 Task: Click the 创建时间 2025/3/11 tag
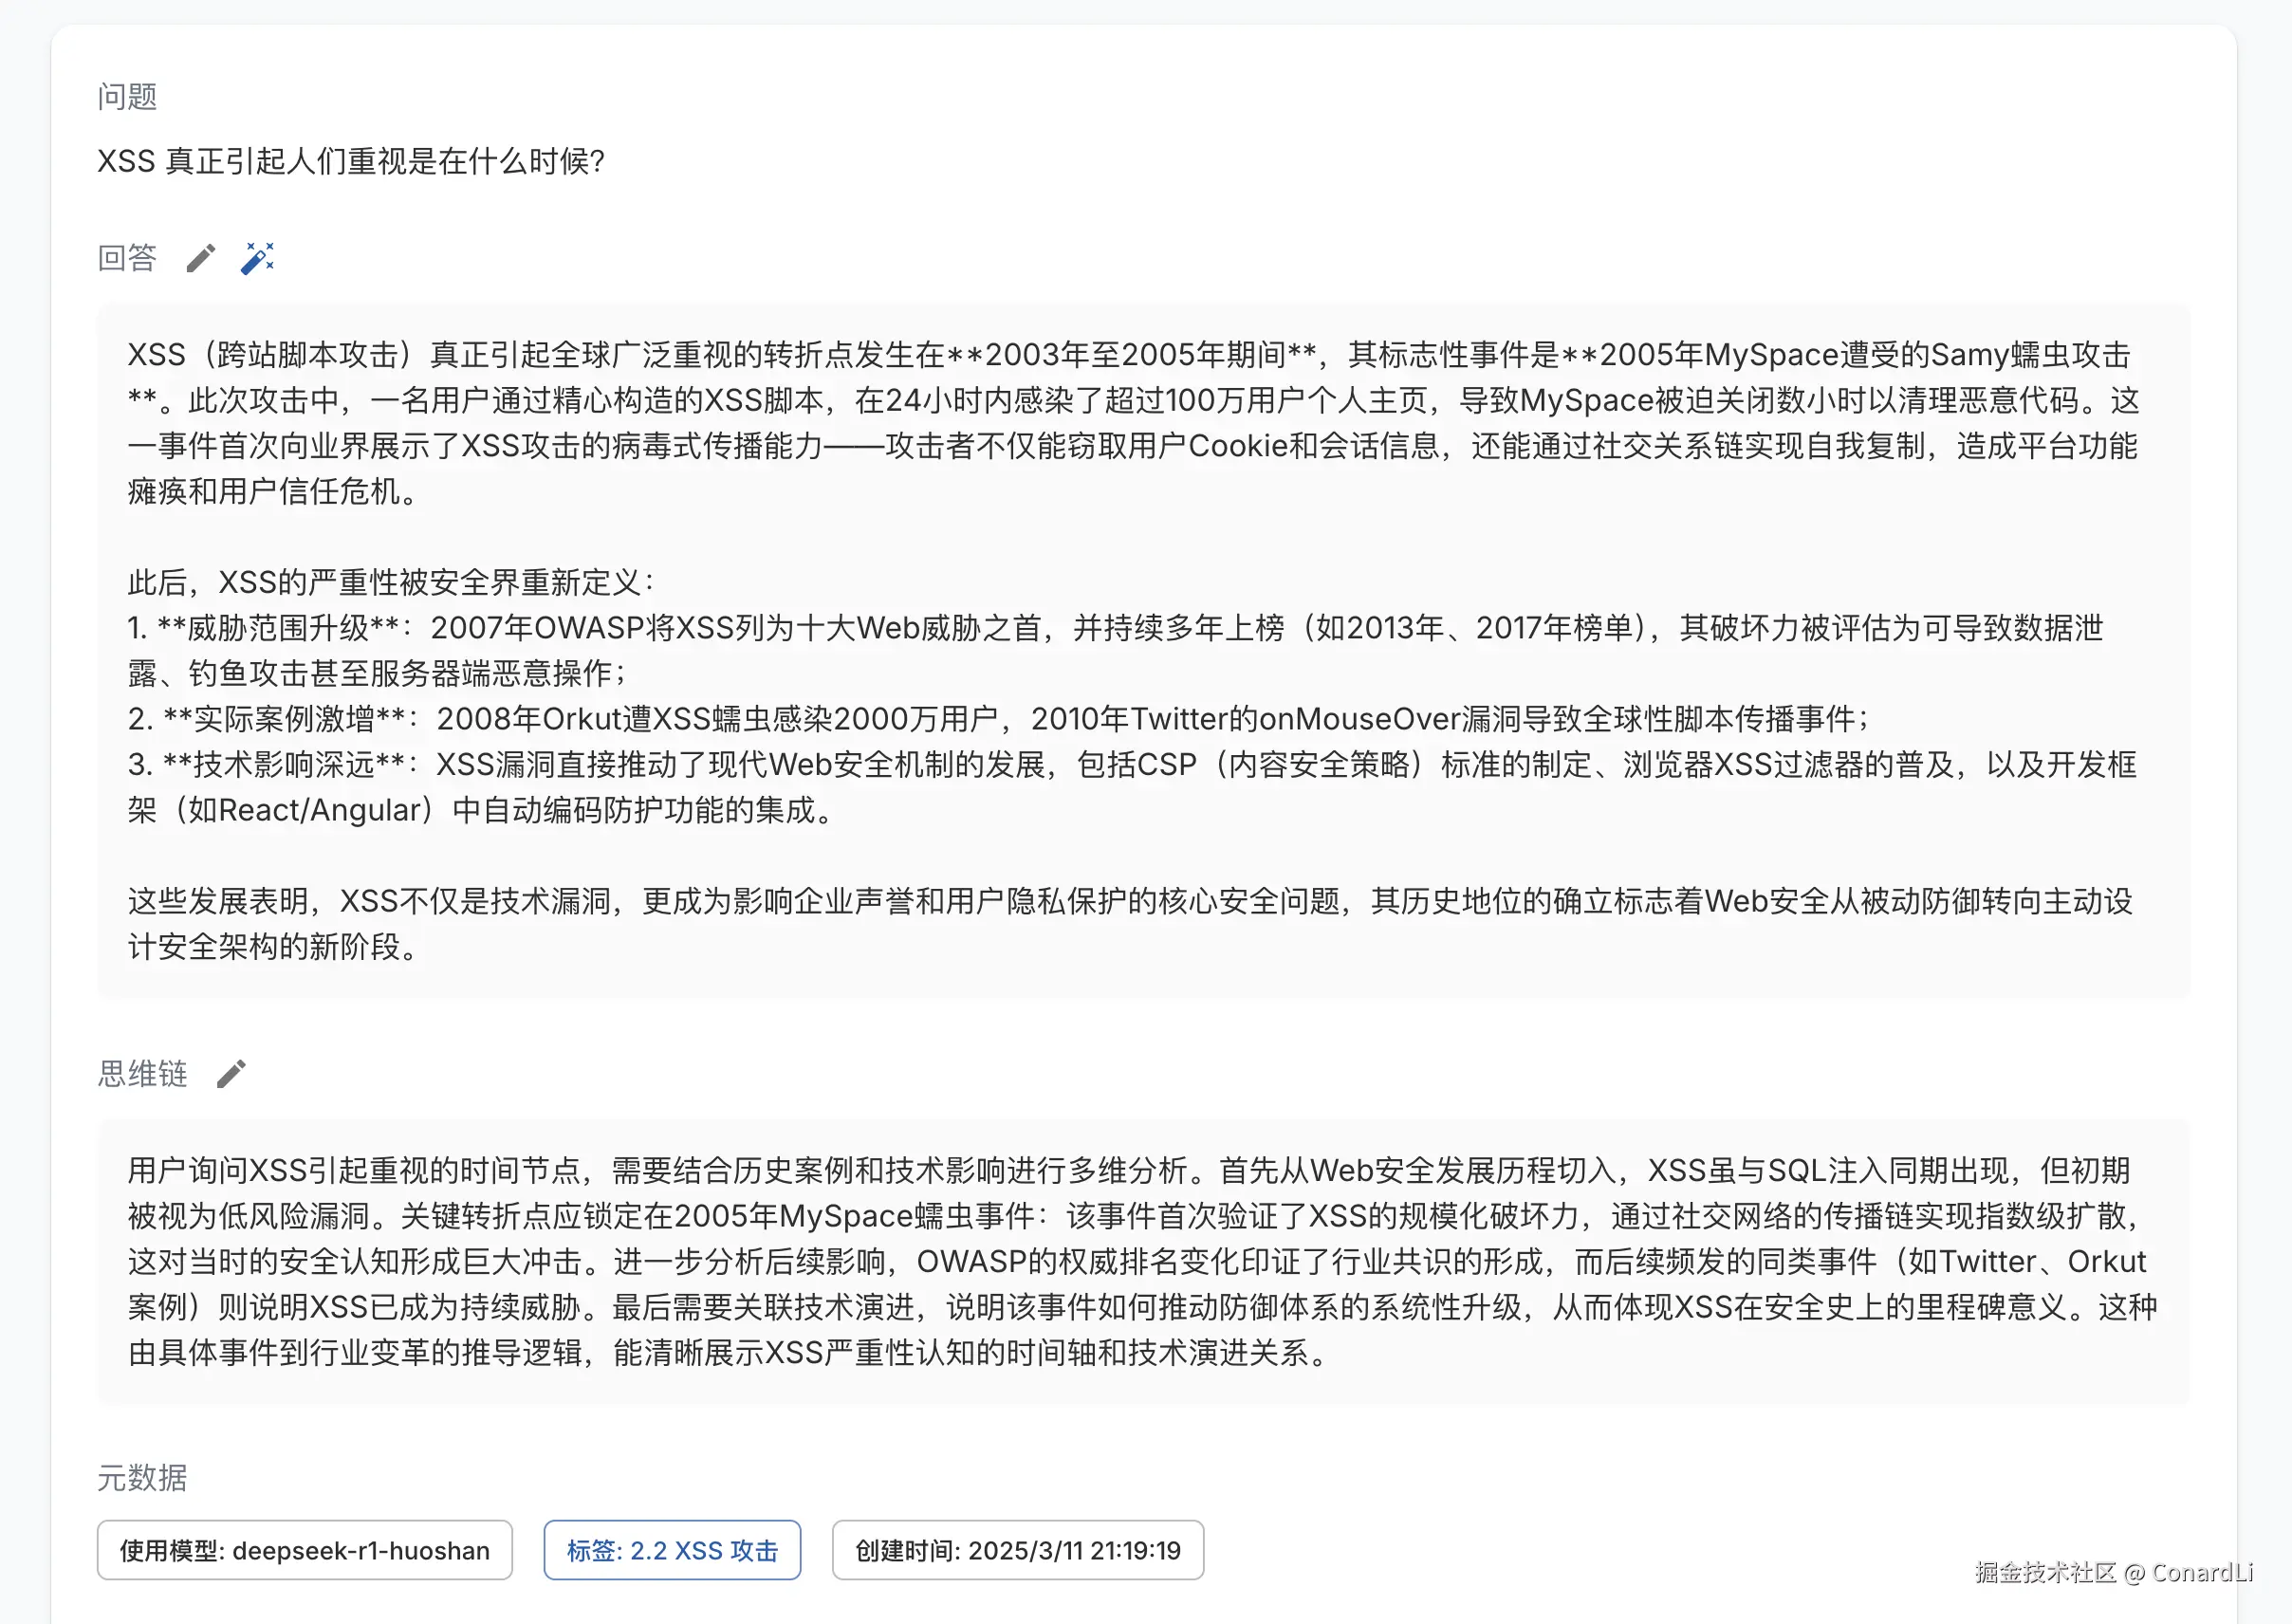(x=1017, y=1550)
